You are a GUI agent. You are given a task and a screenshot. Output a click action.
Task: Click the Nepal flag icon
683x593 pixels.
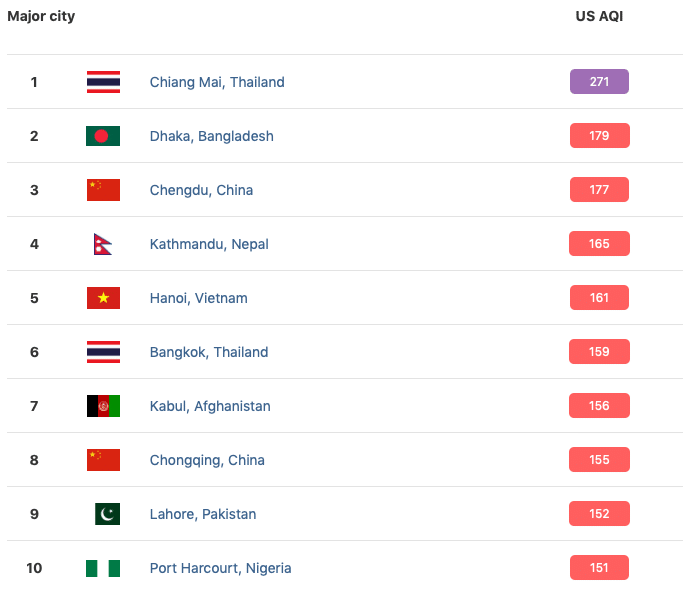pyautogui.click(x=103, y=244)
